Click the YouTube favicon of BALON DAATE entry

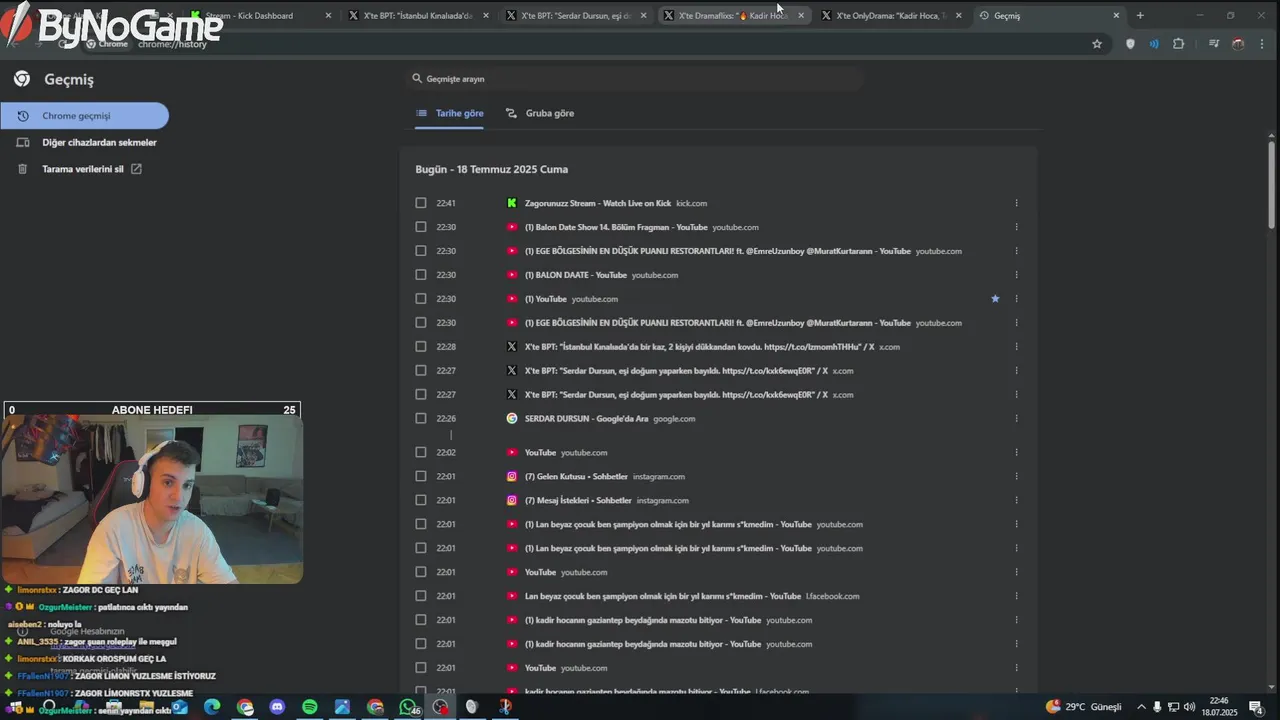click(x=512, y=275)
